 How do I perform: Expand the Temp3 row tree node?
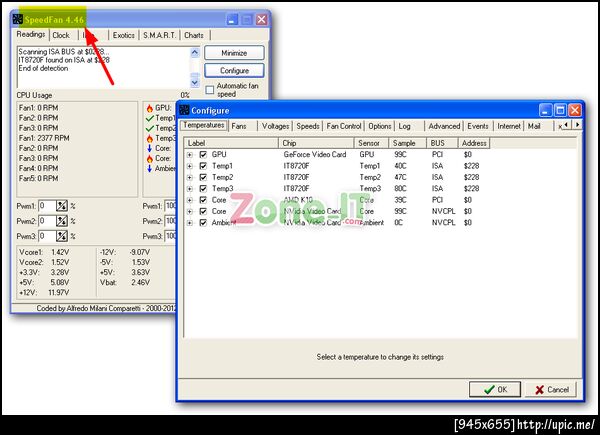pyautogui.click(x=190, y=189)
